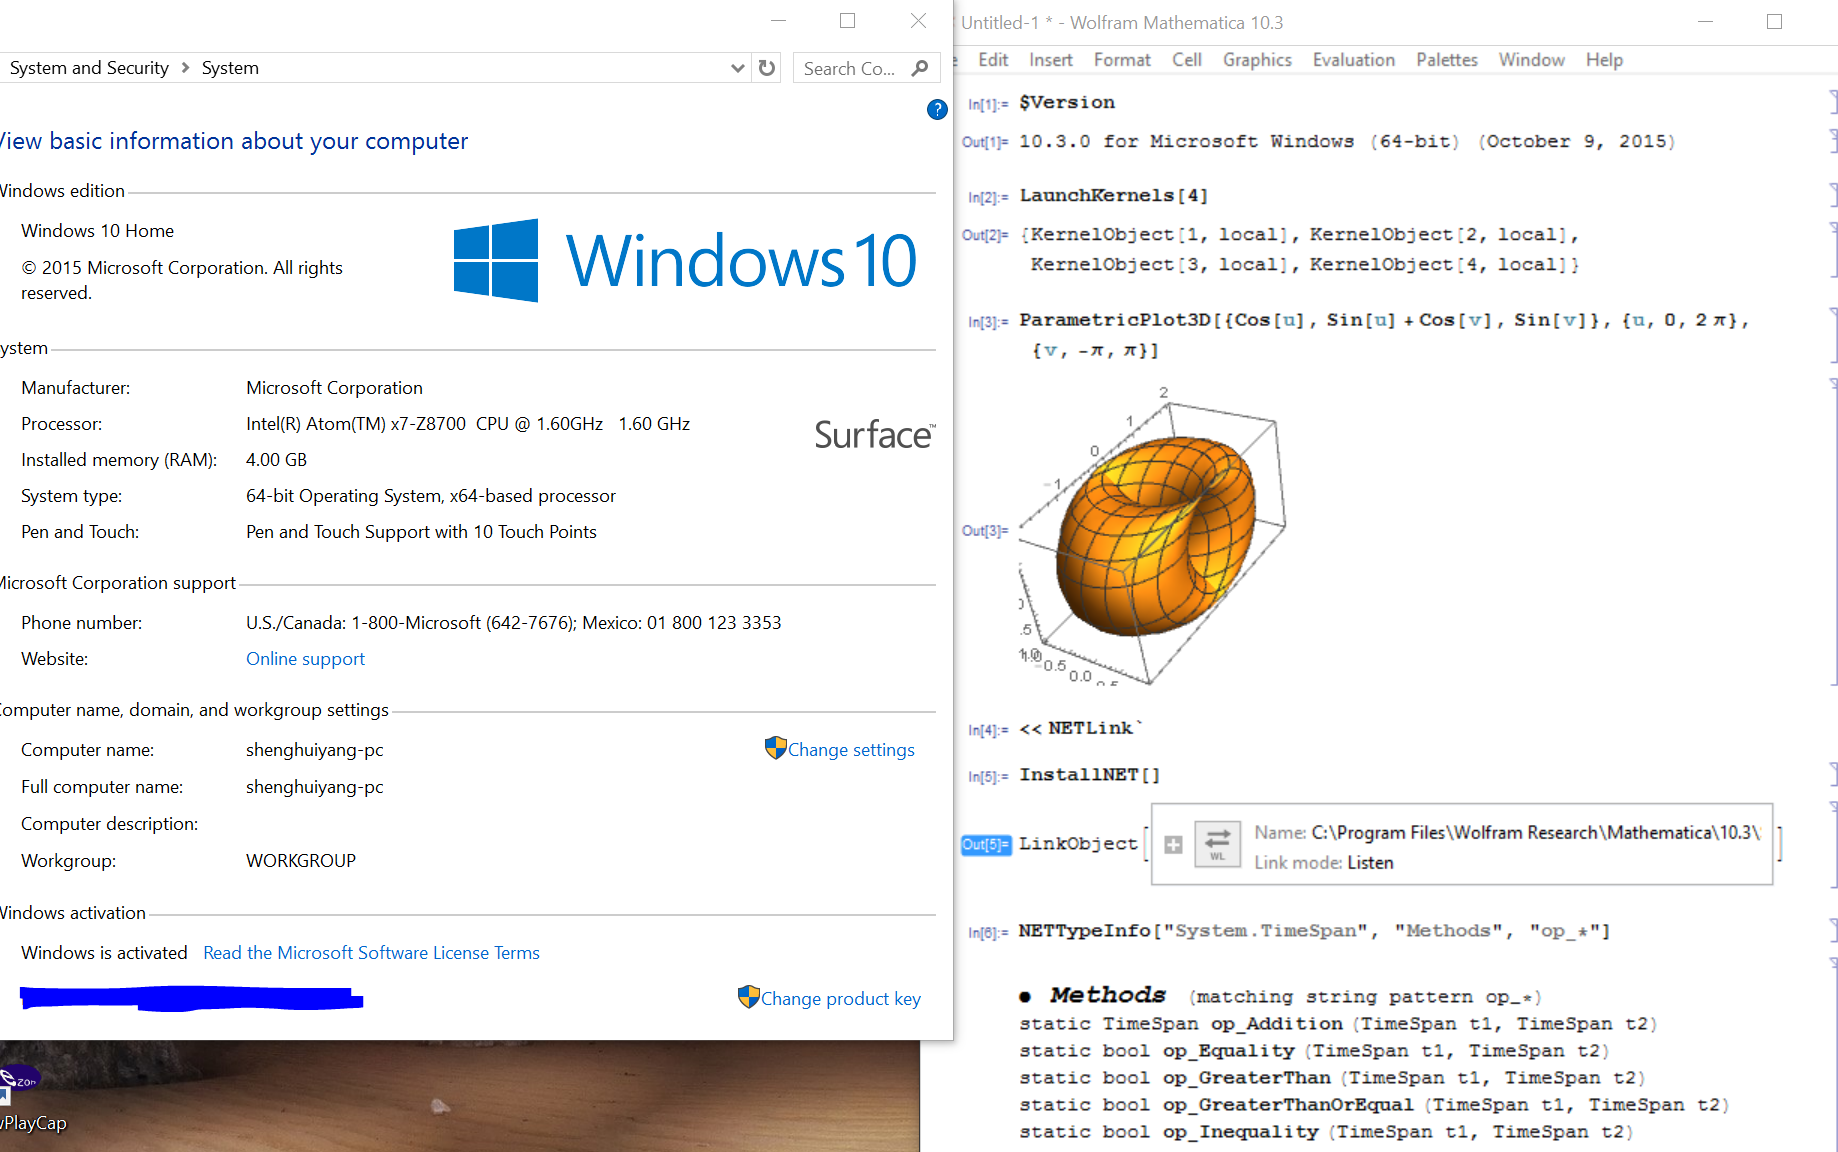Click the Out[1] version string output

1347,141
